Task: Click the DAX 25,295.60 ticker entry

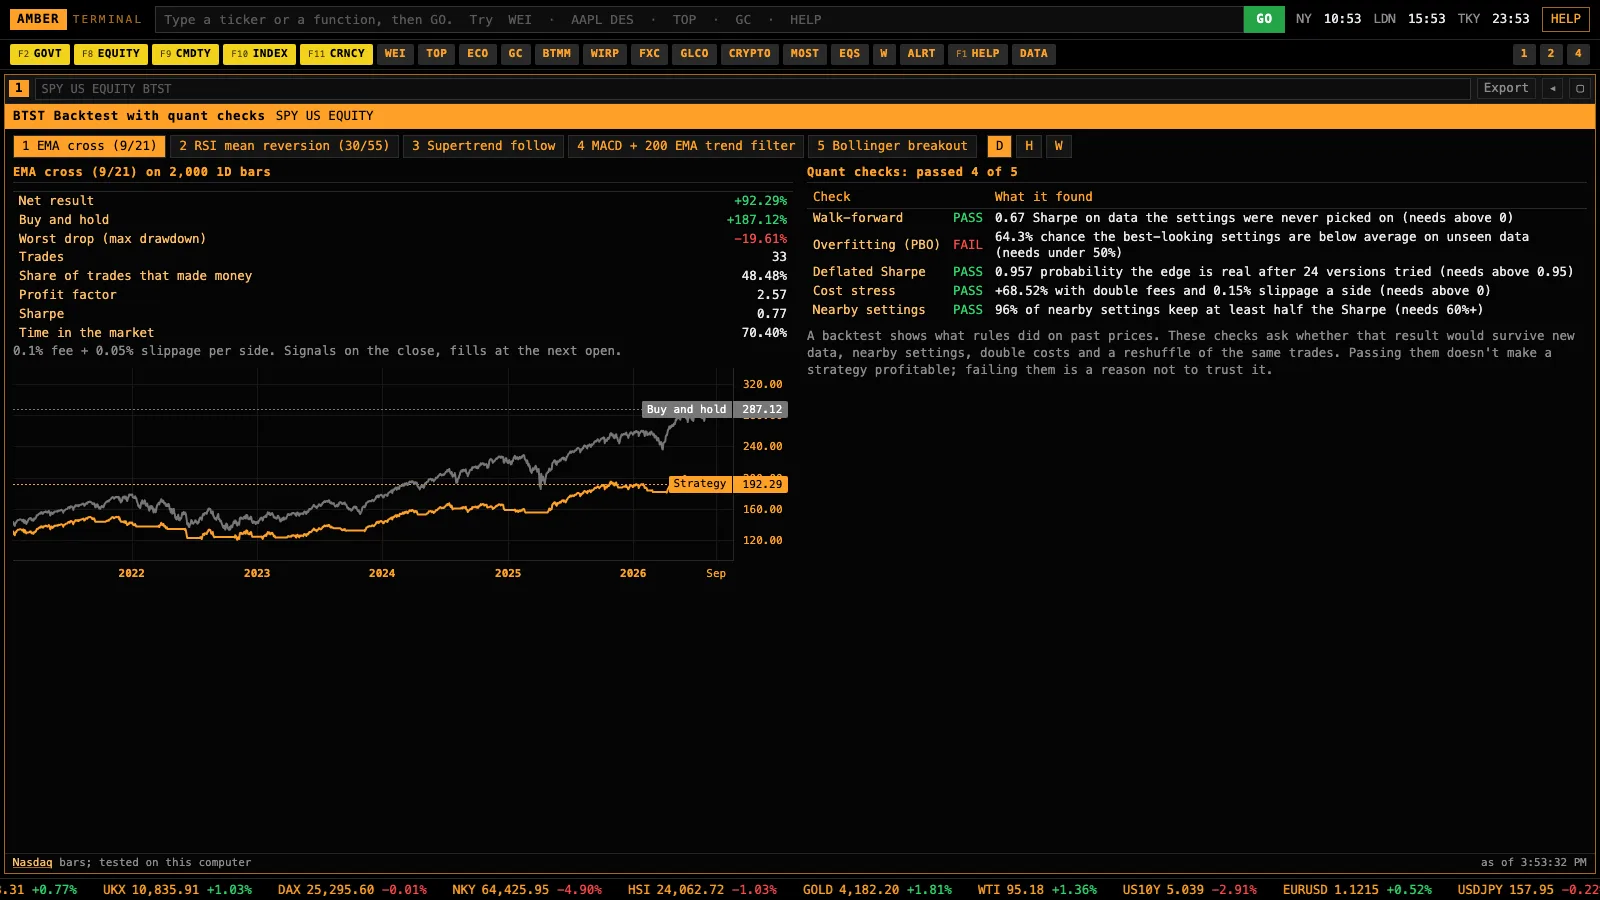Action: tap(352, 889)
